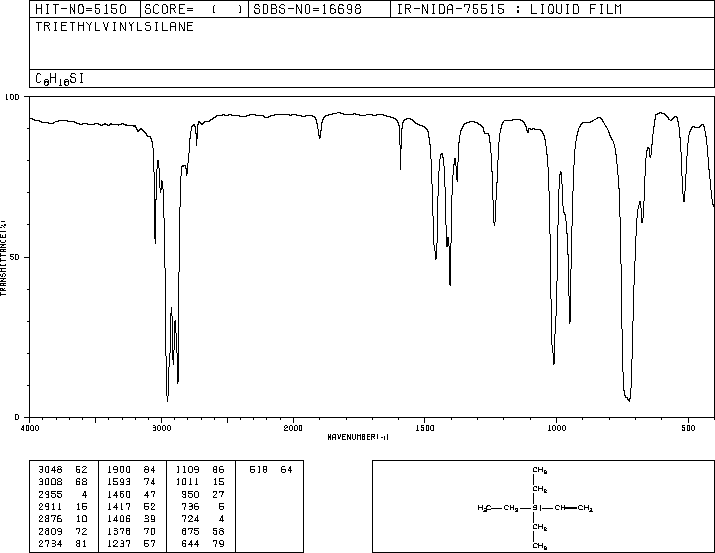Select peak table entry 1237

pyautogui.click(x=119, y=544)
